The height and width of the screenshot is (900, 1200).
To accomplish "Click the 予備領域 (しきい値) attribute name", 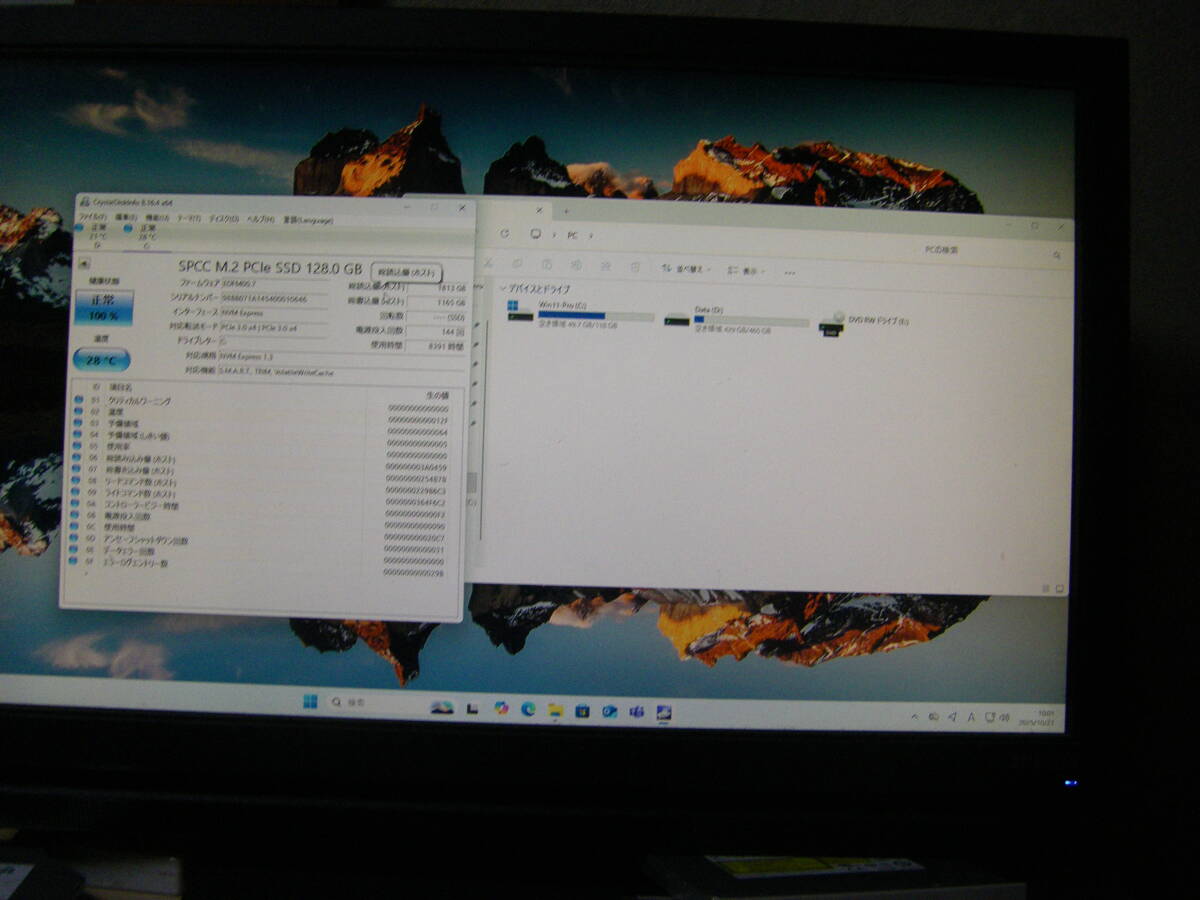I will click(x=138, y=436).
